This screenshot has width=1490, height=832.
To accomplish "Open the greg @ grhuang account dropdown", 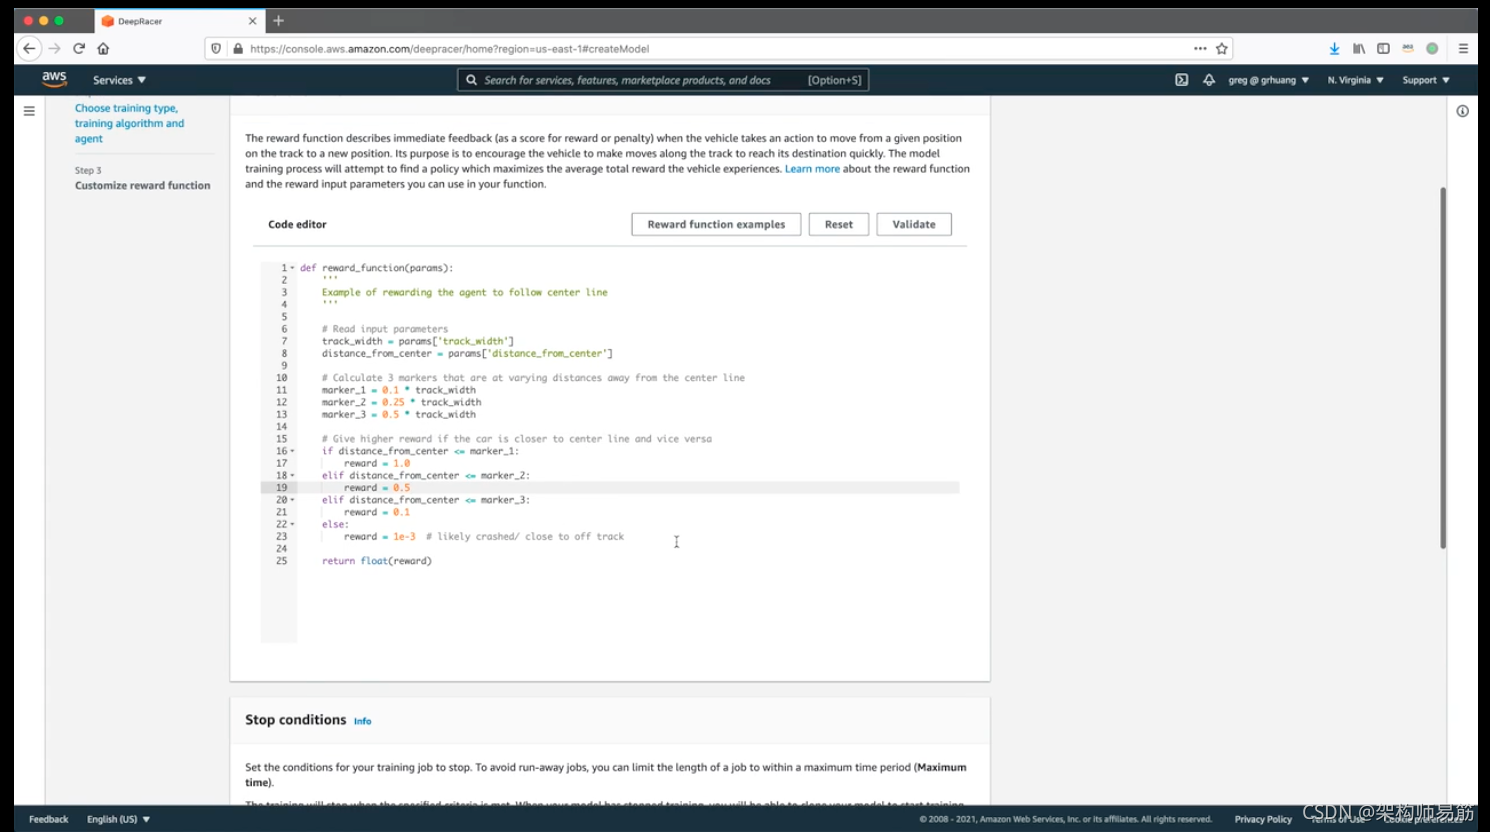I will coord(1268,80).
